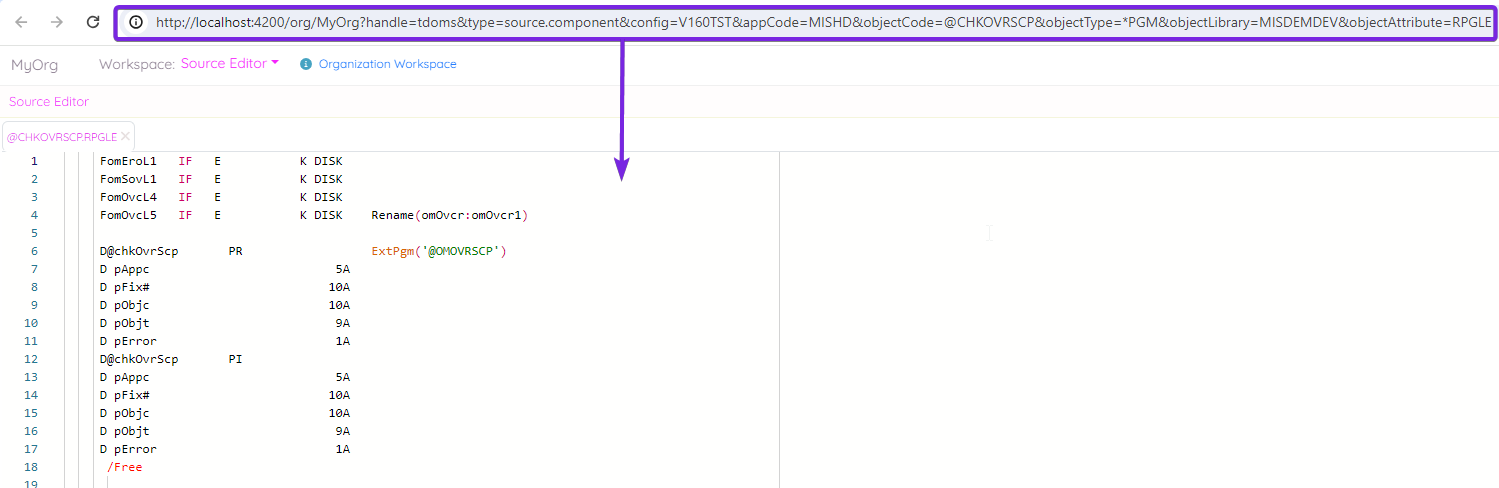Click the blue info icon beside Organization Workspace
This screenshot has height=488, width=1499.
click(306, 64)
